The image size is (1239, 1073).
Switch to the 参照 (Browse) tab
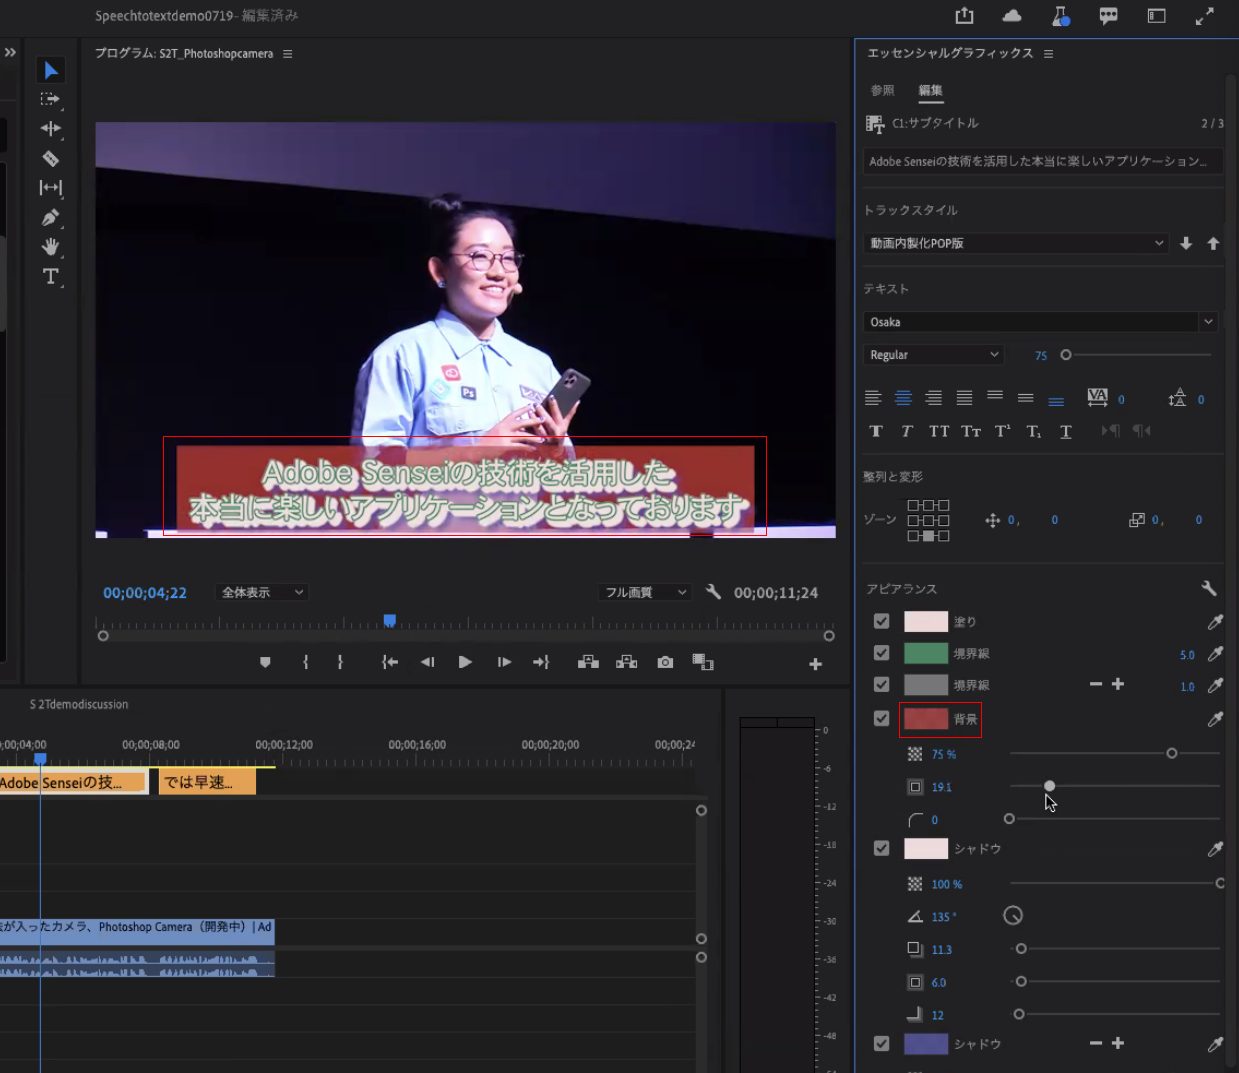(882, 90)
